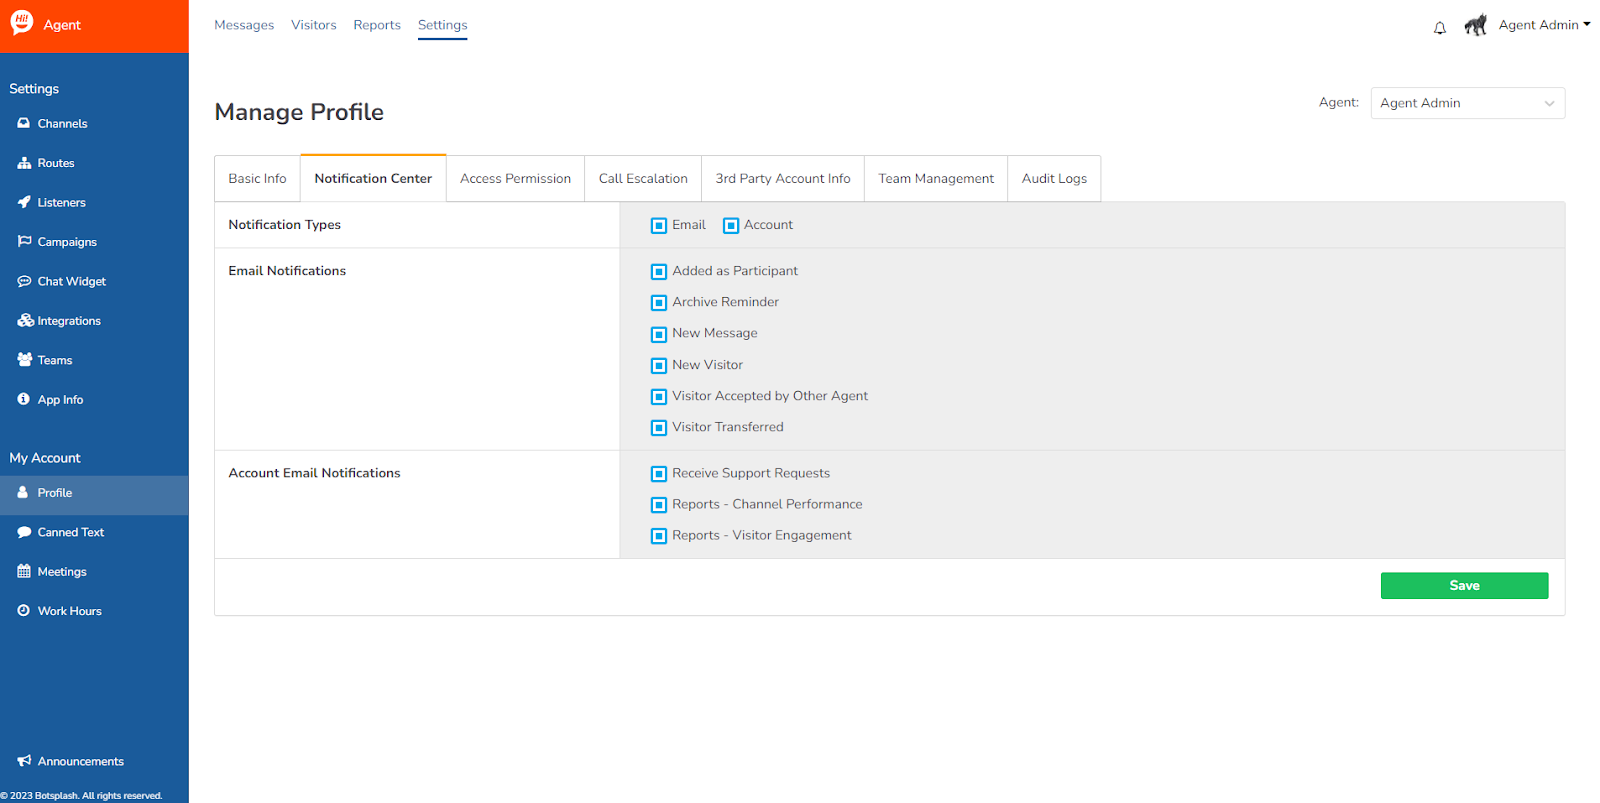Click the Meetings calendar icon
Screen dimensions: 1600x803
click(24, 571)
